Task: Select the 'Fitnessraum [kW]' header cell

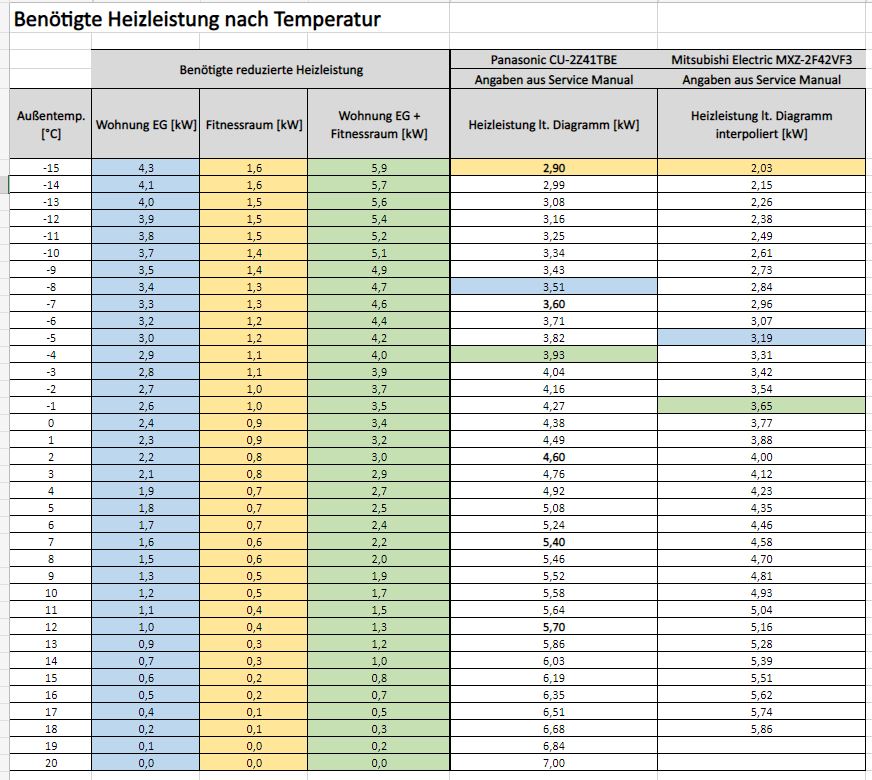Action: coord(254,124)
